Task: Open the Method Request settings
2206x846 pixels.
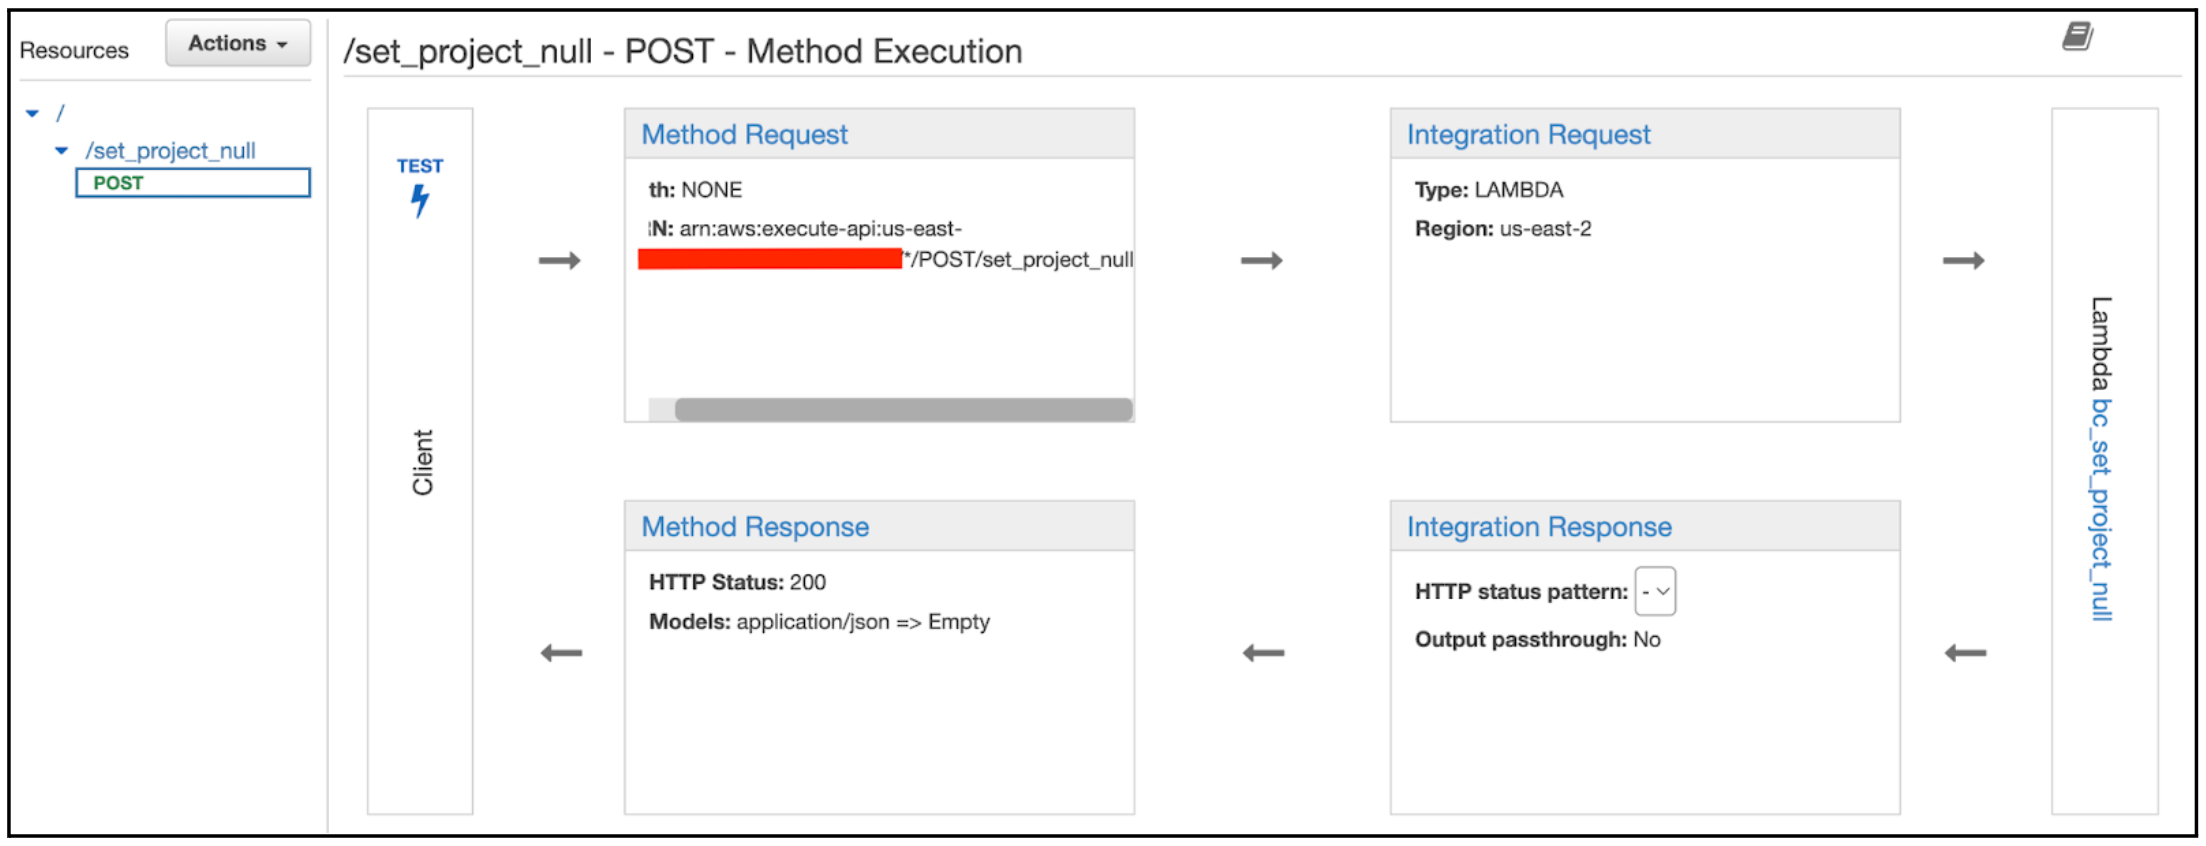Action: (744, 135)
